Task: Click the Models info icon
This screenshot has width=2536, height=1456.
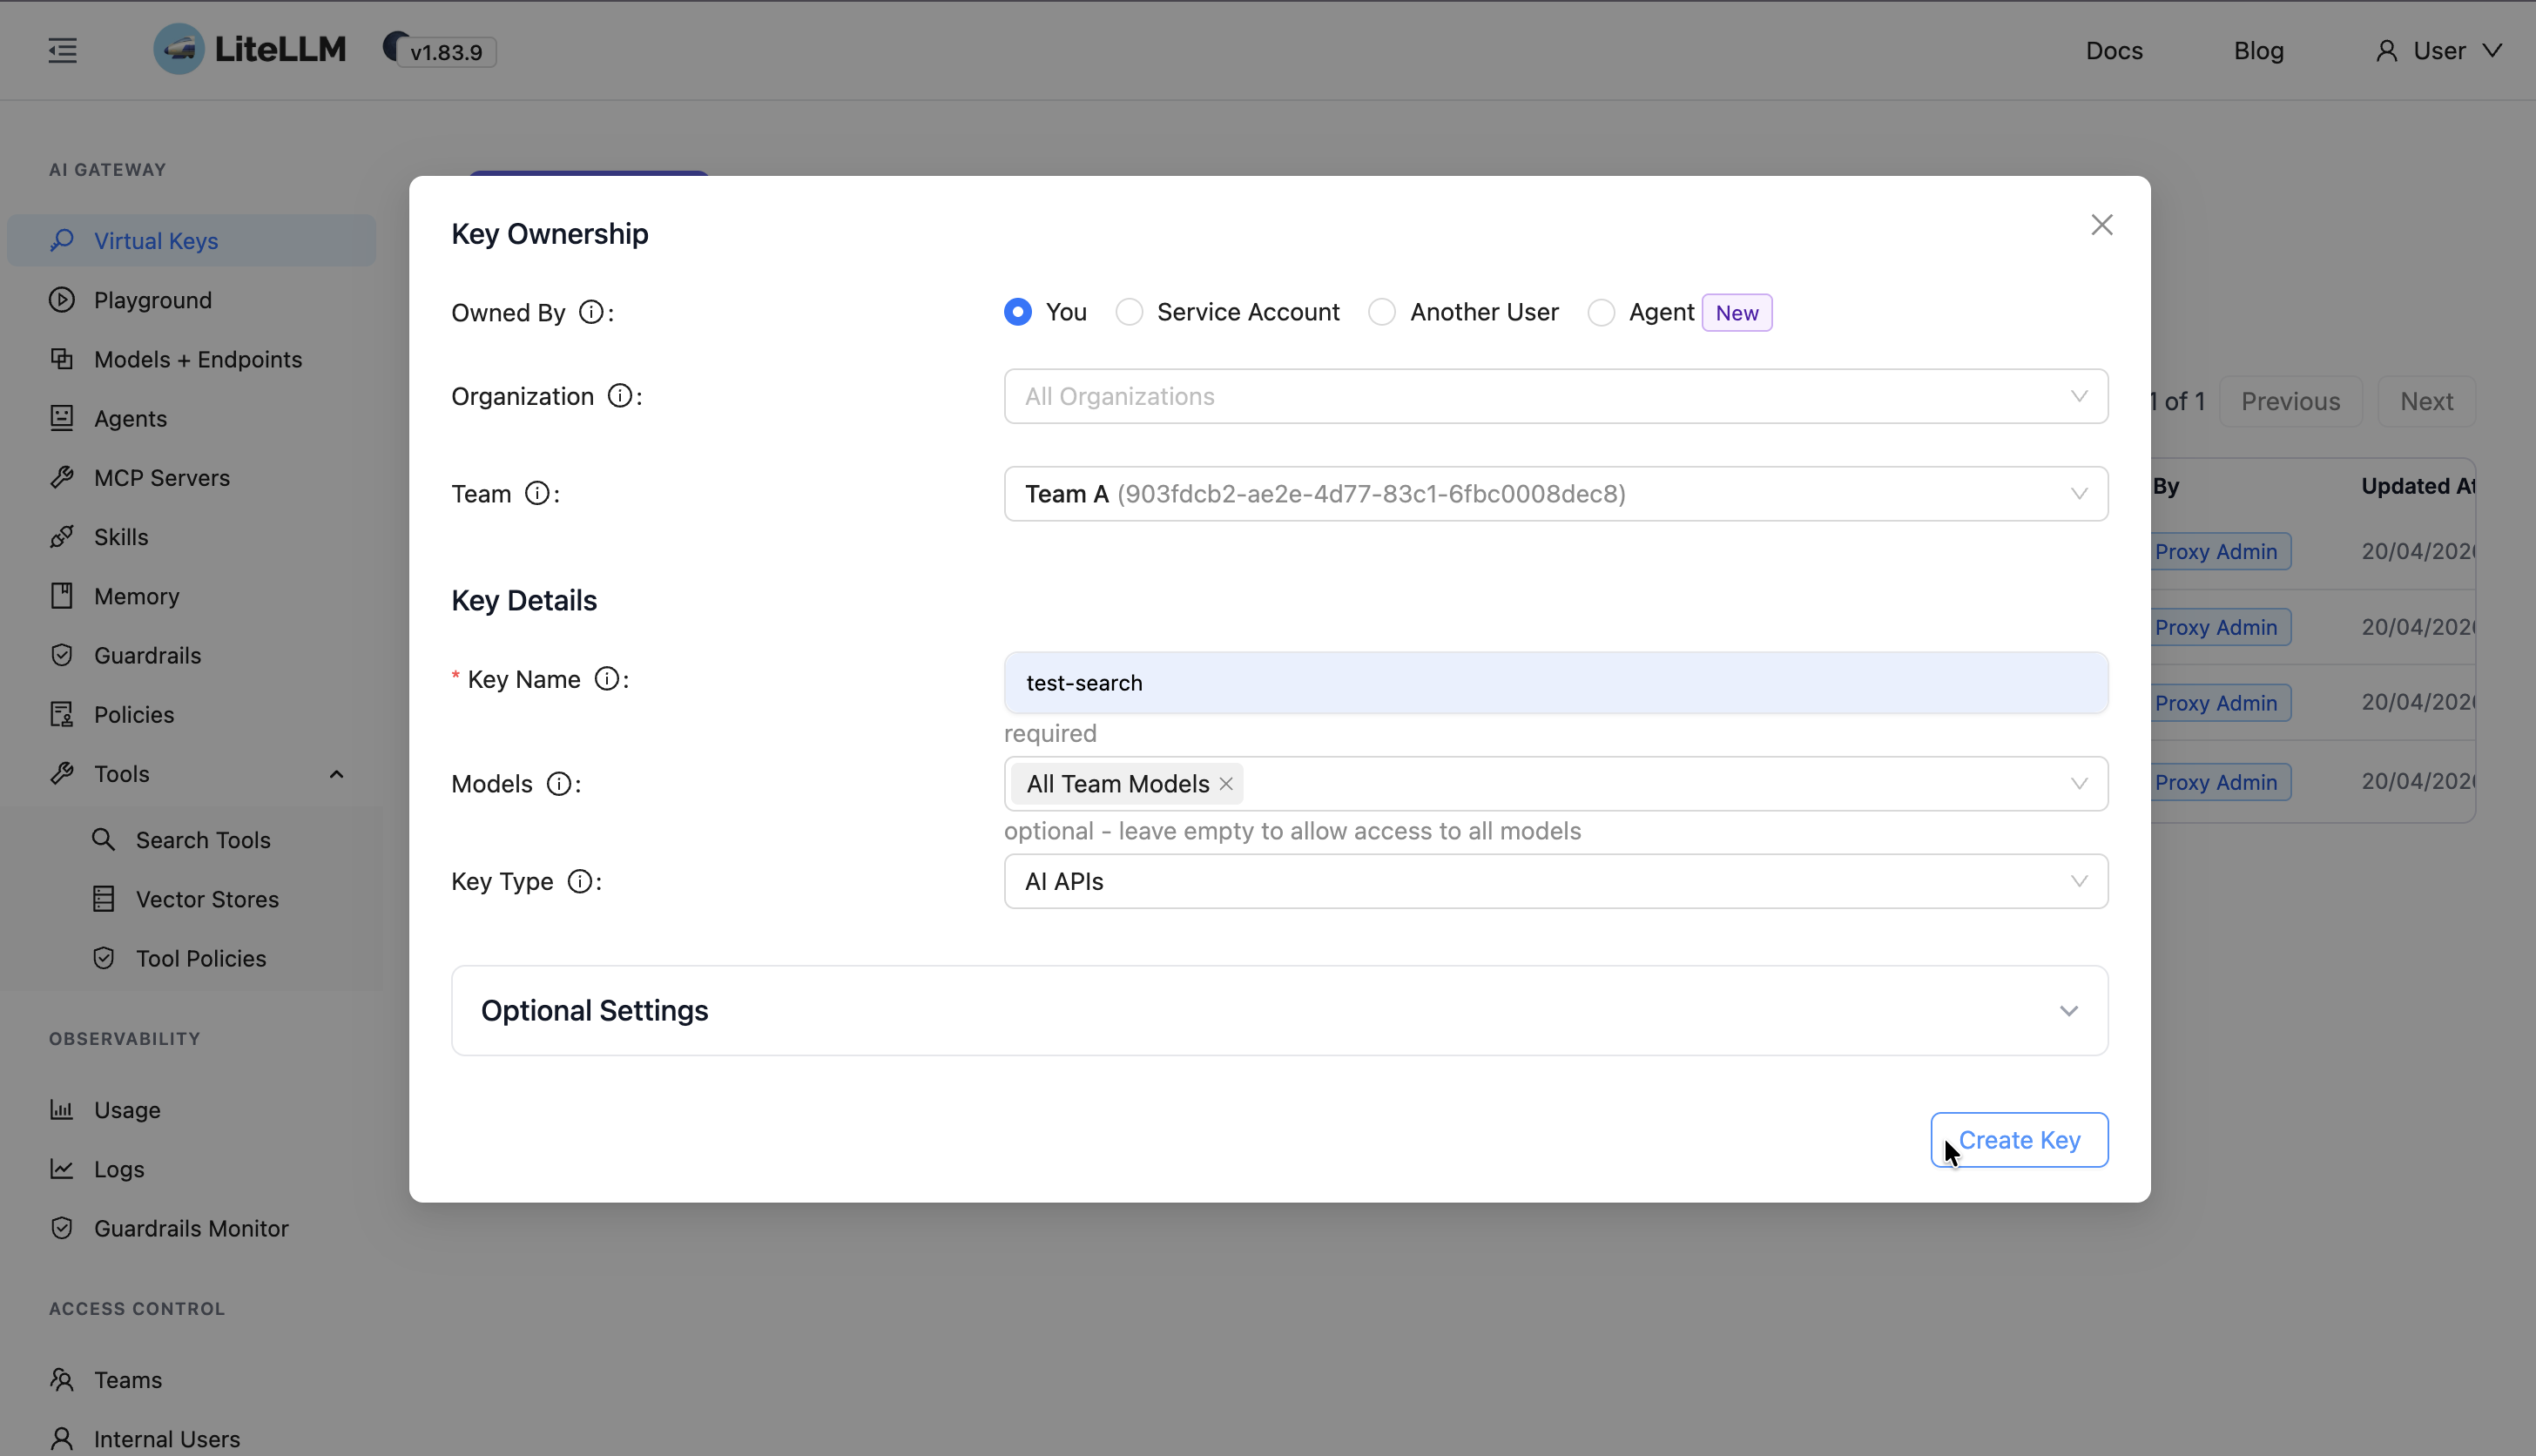Action: pyautogui.click(x=559, y=784)
